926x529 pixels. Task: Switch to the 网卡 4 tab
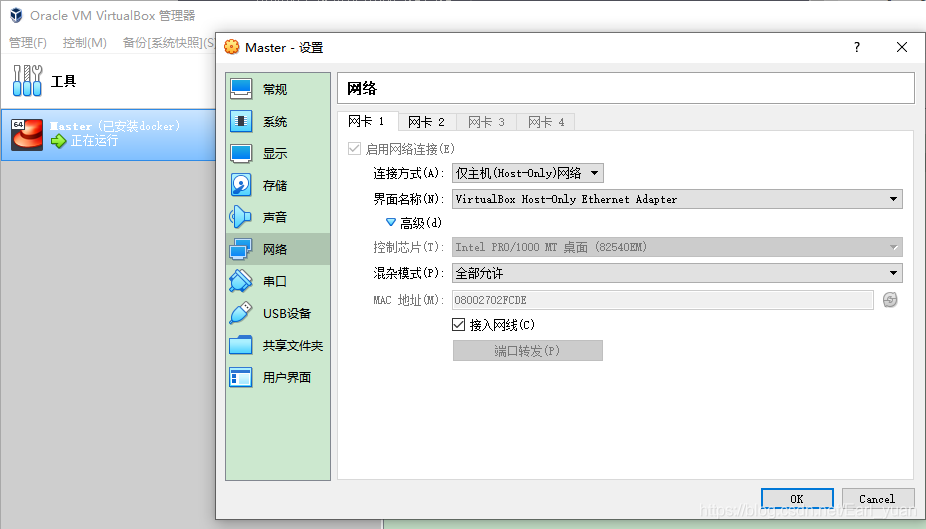(x=546, y=122)
